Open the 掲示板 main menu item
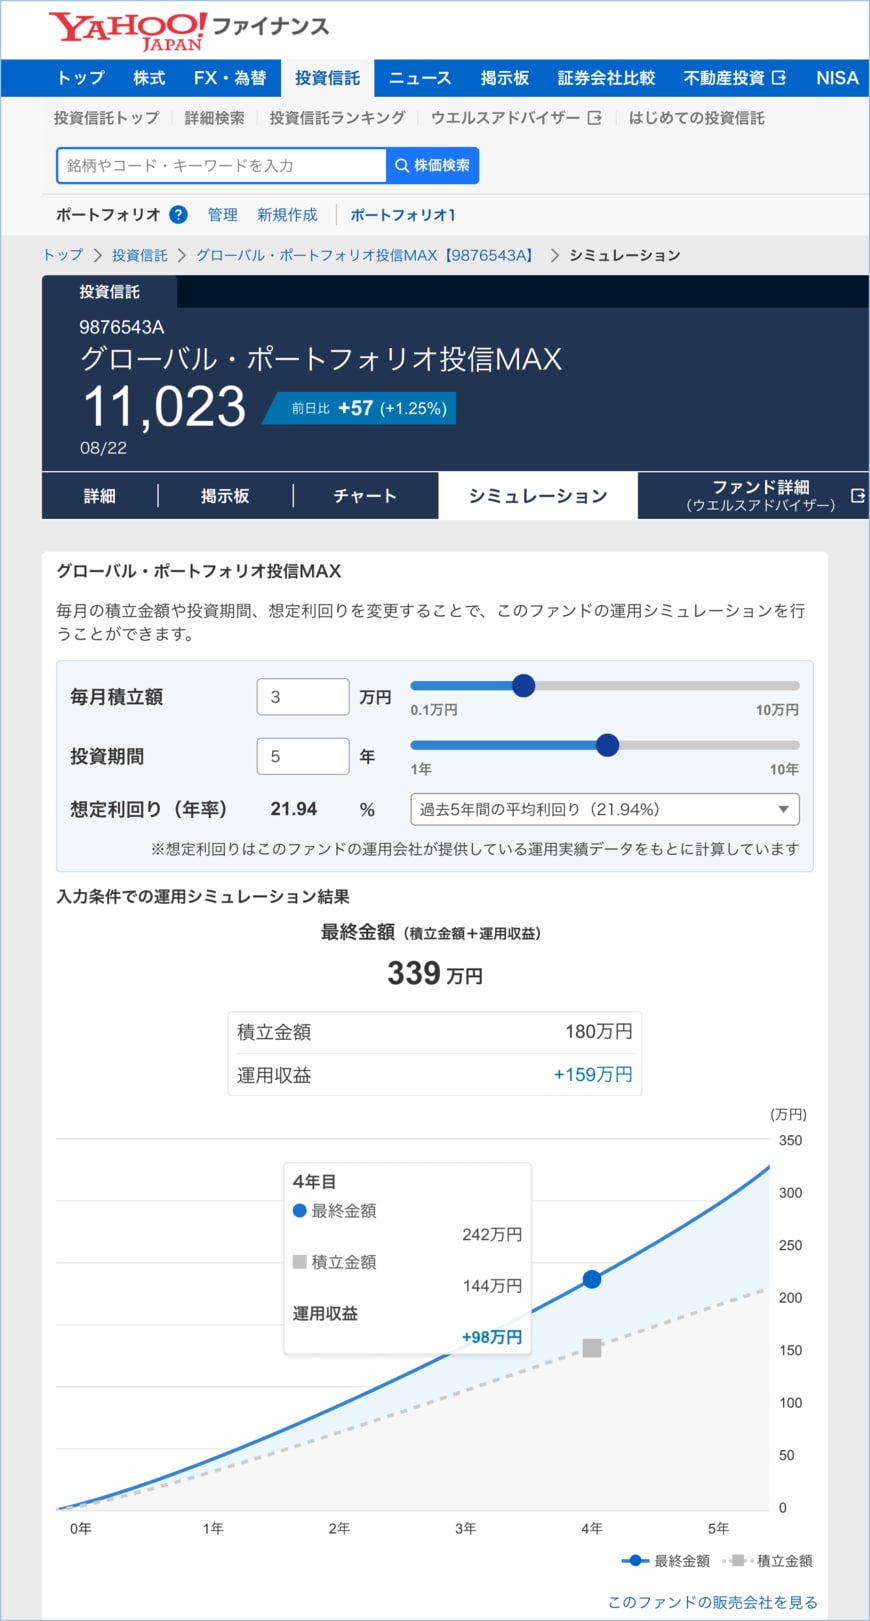870x1621 pixels. [x=505, y=78]
